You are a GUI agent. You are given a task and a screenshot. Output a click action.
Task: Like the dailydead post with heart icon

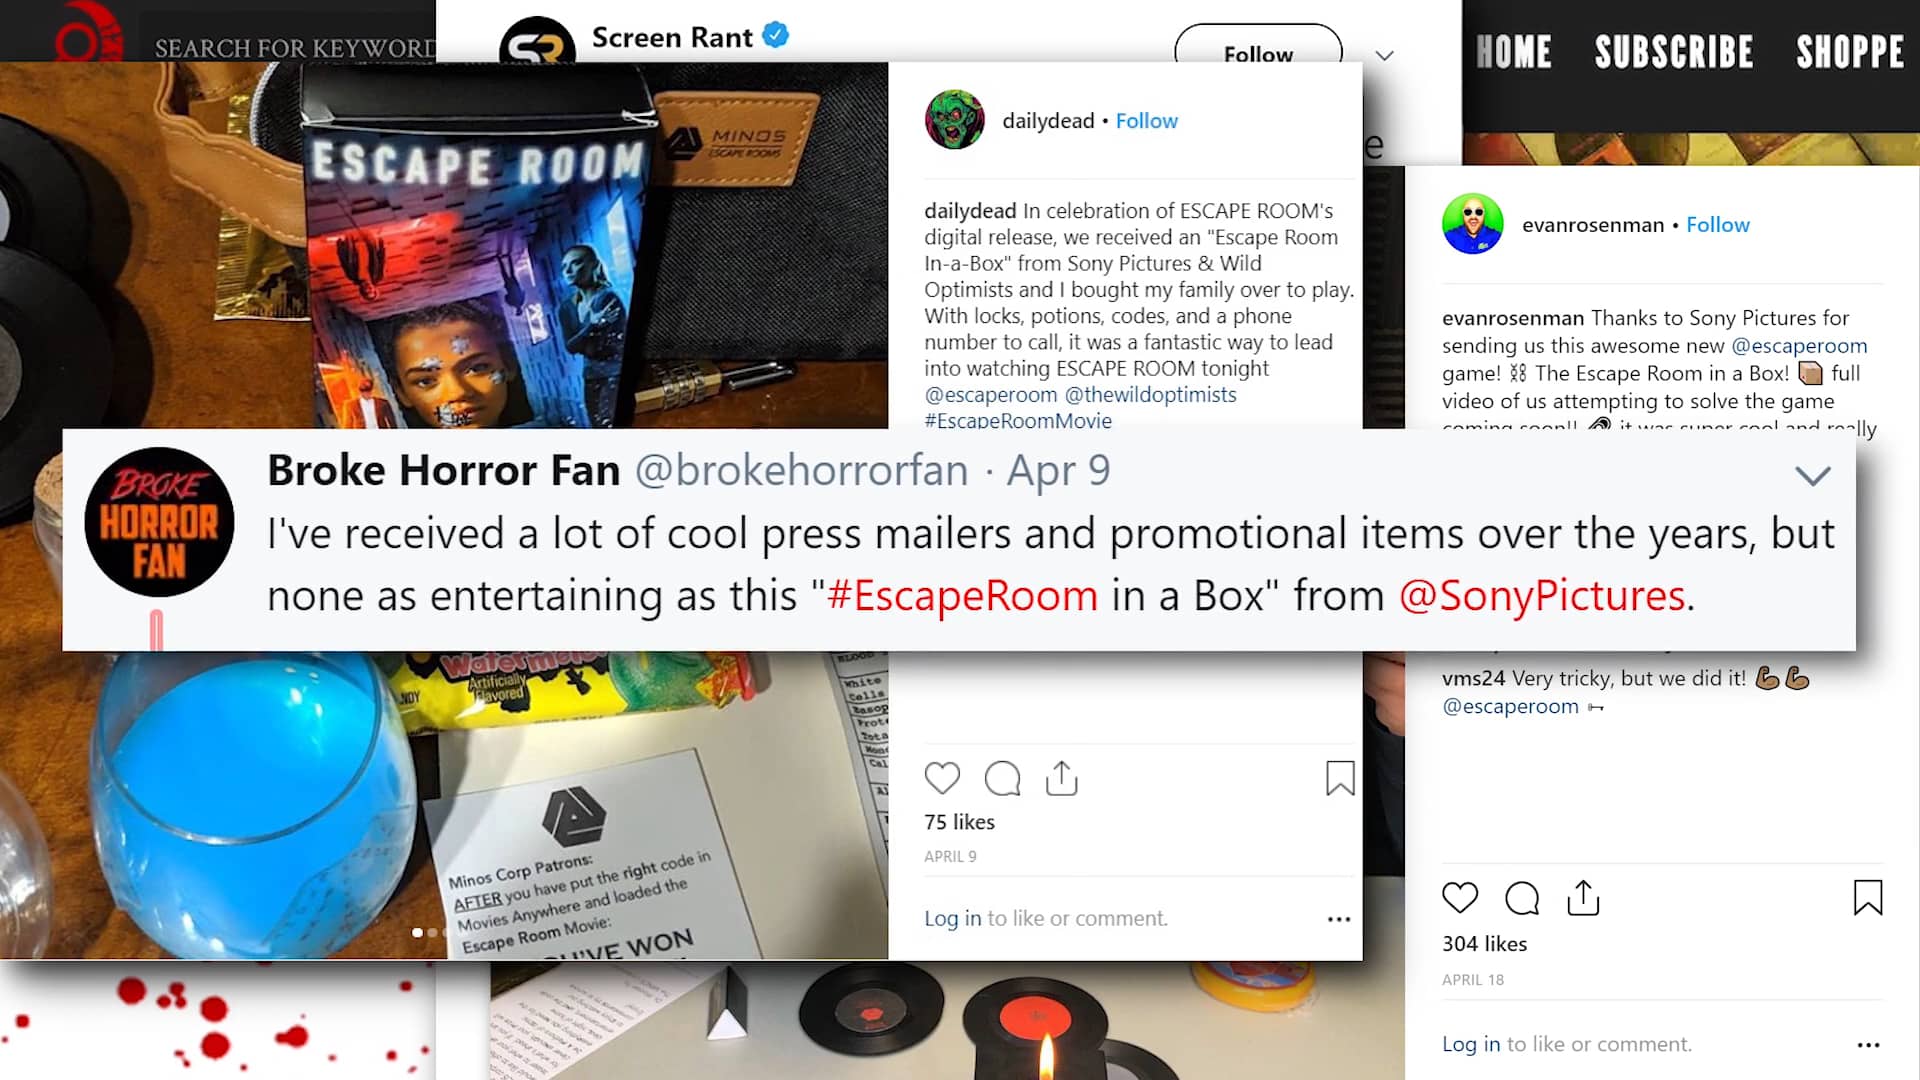(942, 778)
